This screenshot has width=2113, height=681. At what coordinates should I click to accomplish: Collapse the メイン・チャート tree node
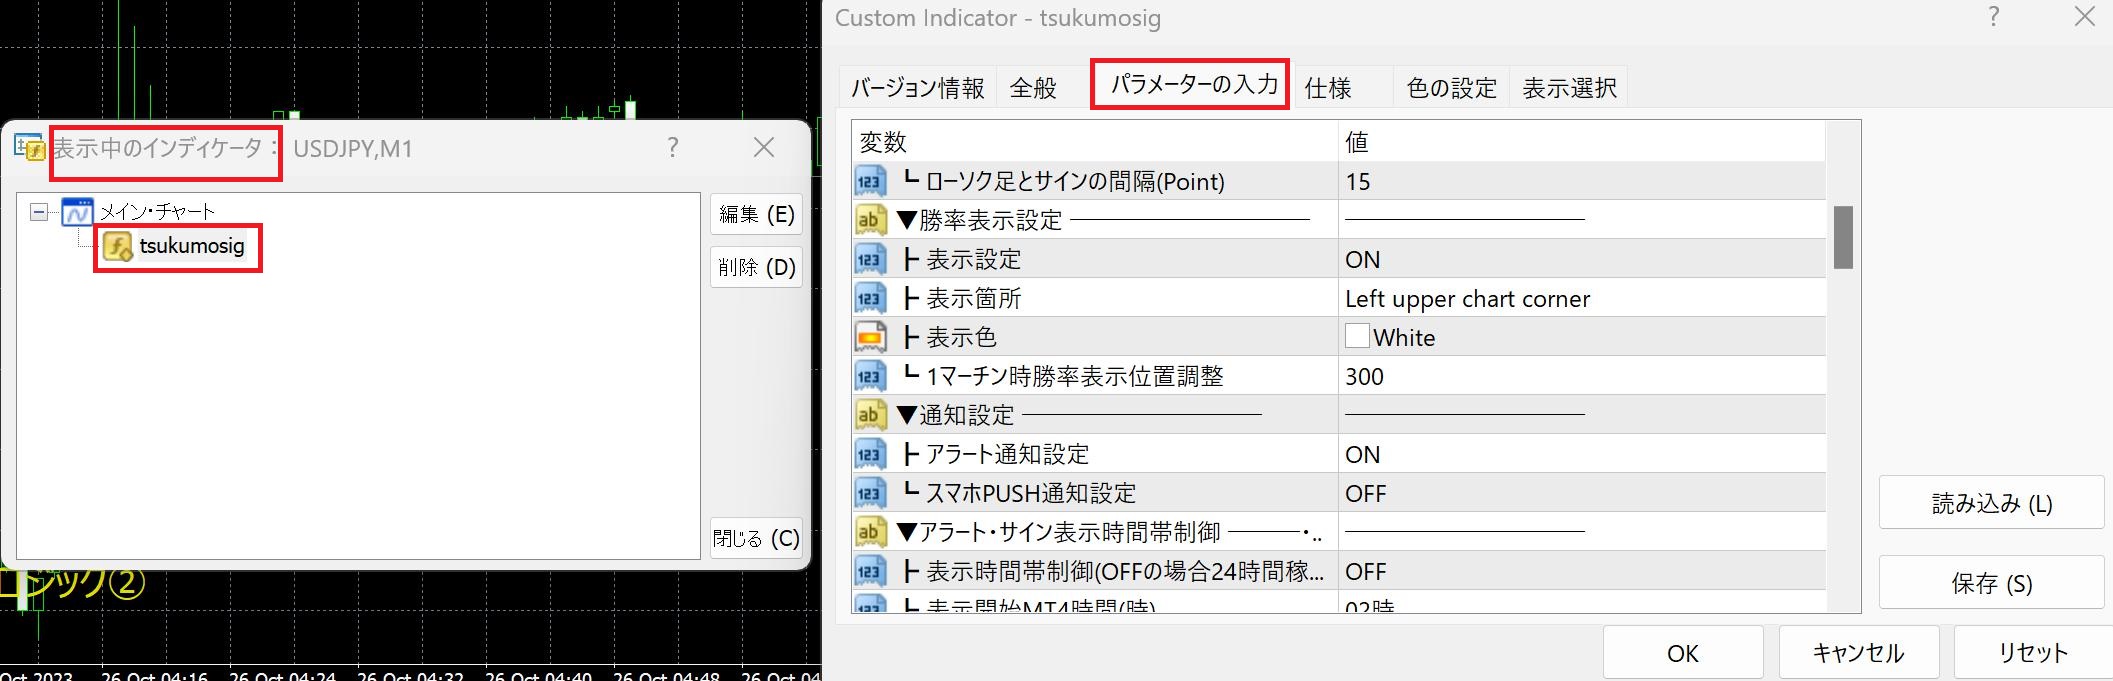tap(39, 212)
